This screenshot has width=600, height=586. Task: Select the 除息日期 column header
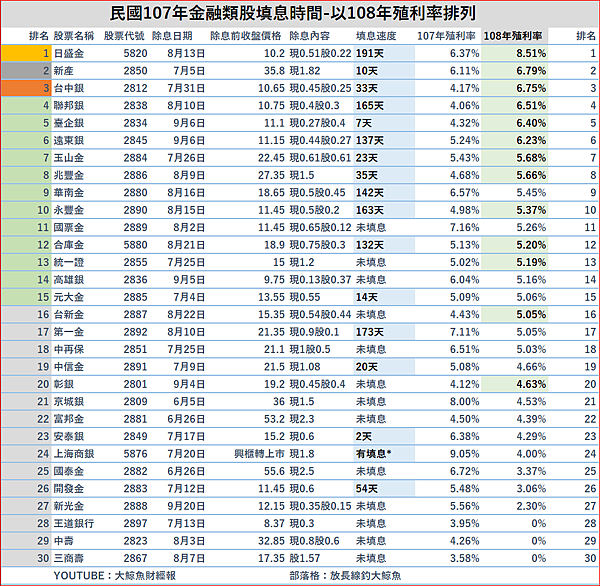coord(172,36)
